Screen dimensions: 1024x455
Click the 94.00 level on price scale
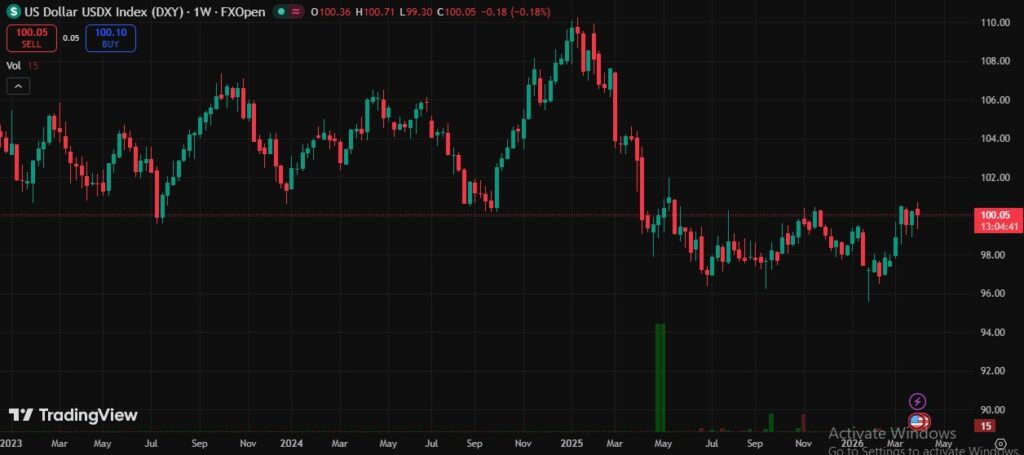993,332
